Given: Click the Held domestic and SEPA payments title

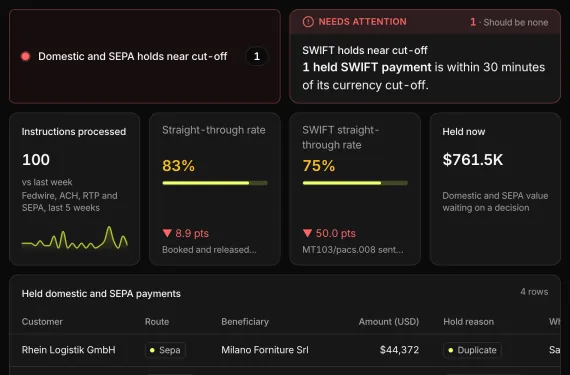Looking at the screenshot, I should (101, 294).
